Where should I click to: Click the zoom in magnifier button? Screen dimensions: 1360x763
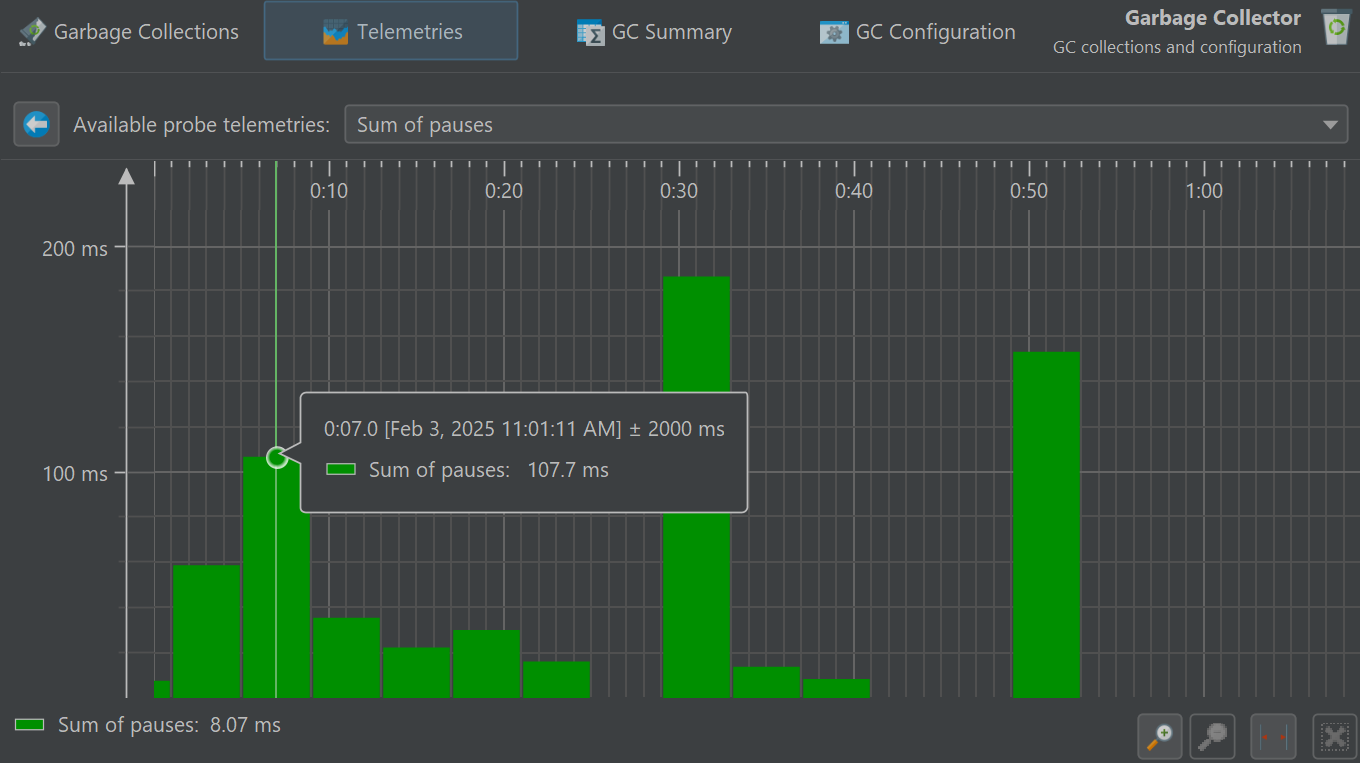1160,738
